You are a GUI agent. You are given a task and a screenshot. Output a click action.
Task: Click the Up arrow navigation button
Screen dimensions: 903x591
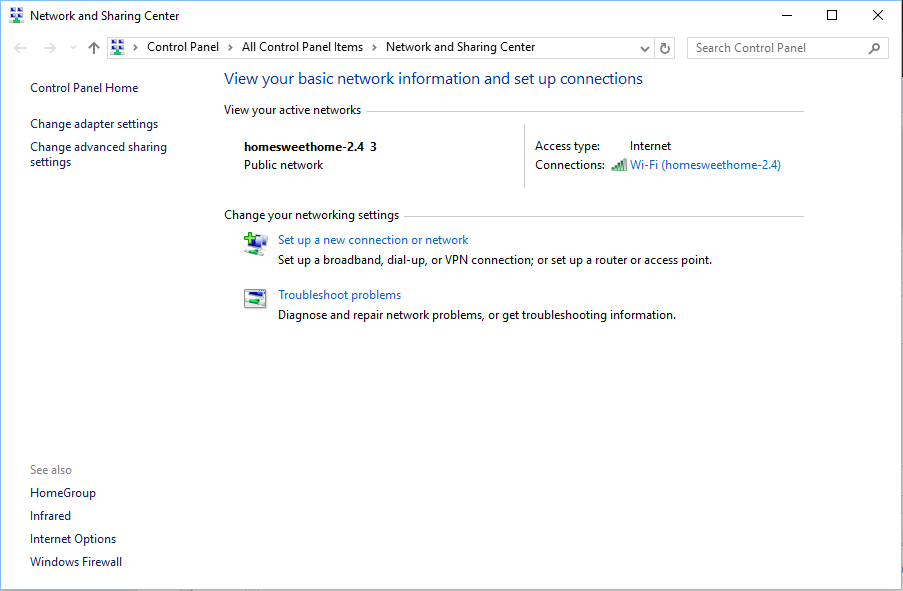[x=94, y=48]
